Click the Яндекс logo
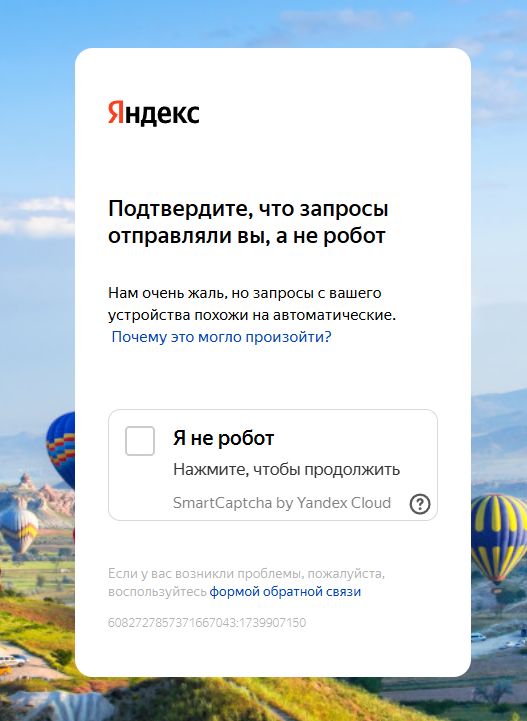Viewport: 527px width, 721px height. [x=154, y=113]
